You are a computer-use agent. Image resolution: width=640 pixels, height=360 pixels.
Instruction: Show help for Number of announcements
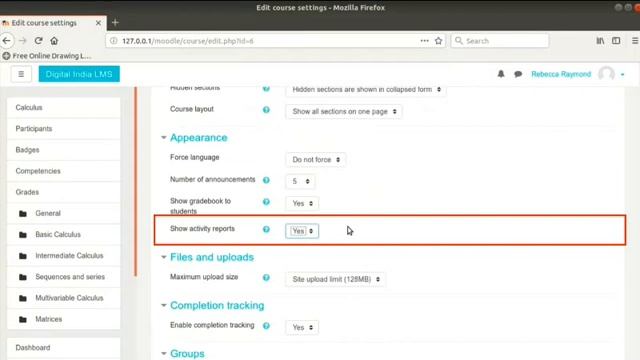click(x=266, y=180)
